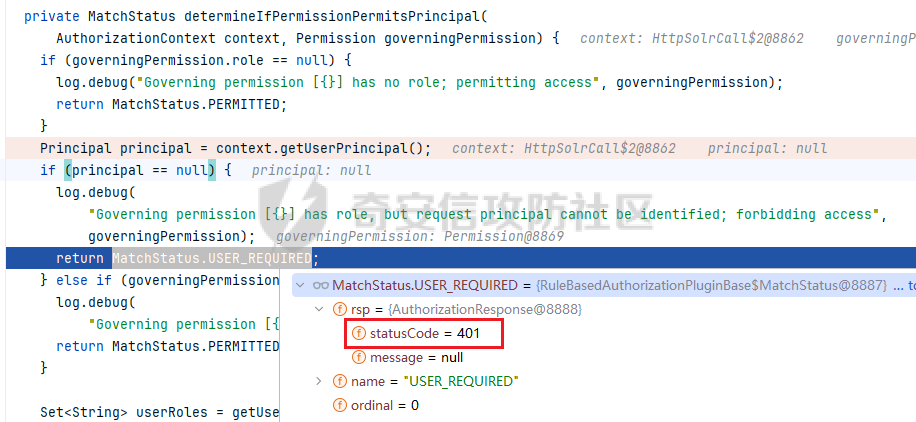This screenshot has height=422, width=916.
Task: Click the field icon beside statusCode
Action: pos(358,333)
